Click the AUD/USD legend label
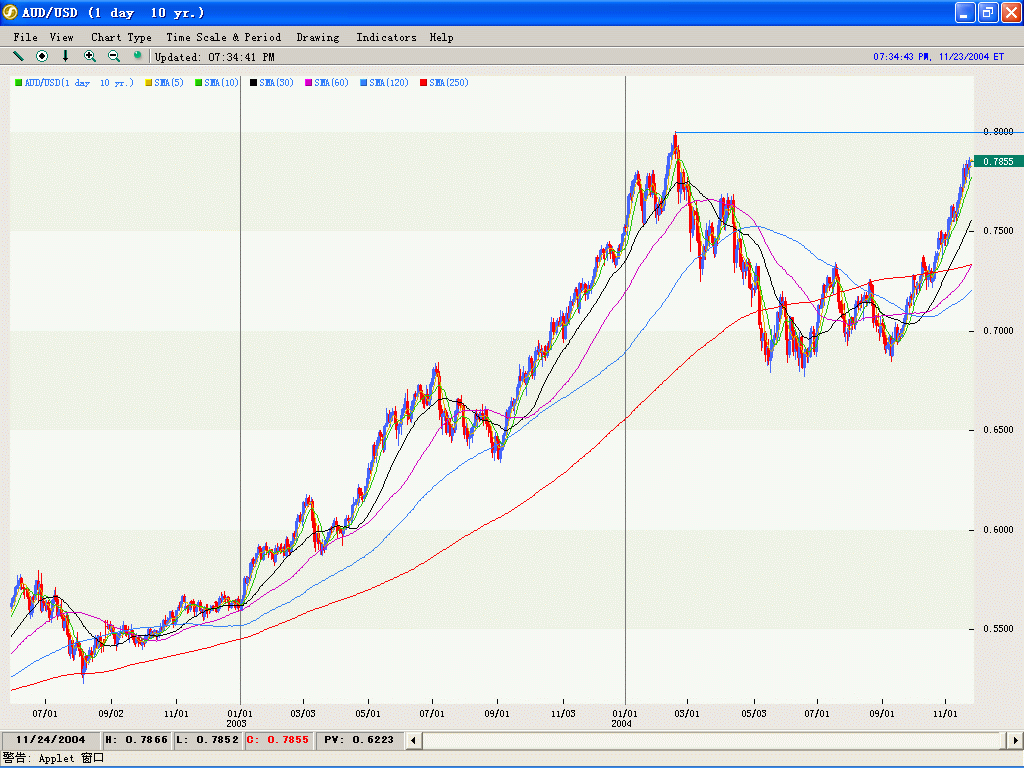 click(79, 82)
